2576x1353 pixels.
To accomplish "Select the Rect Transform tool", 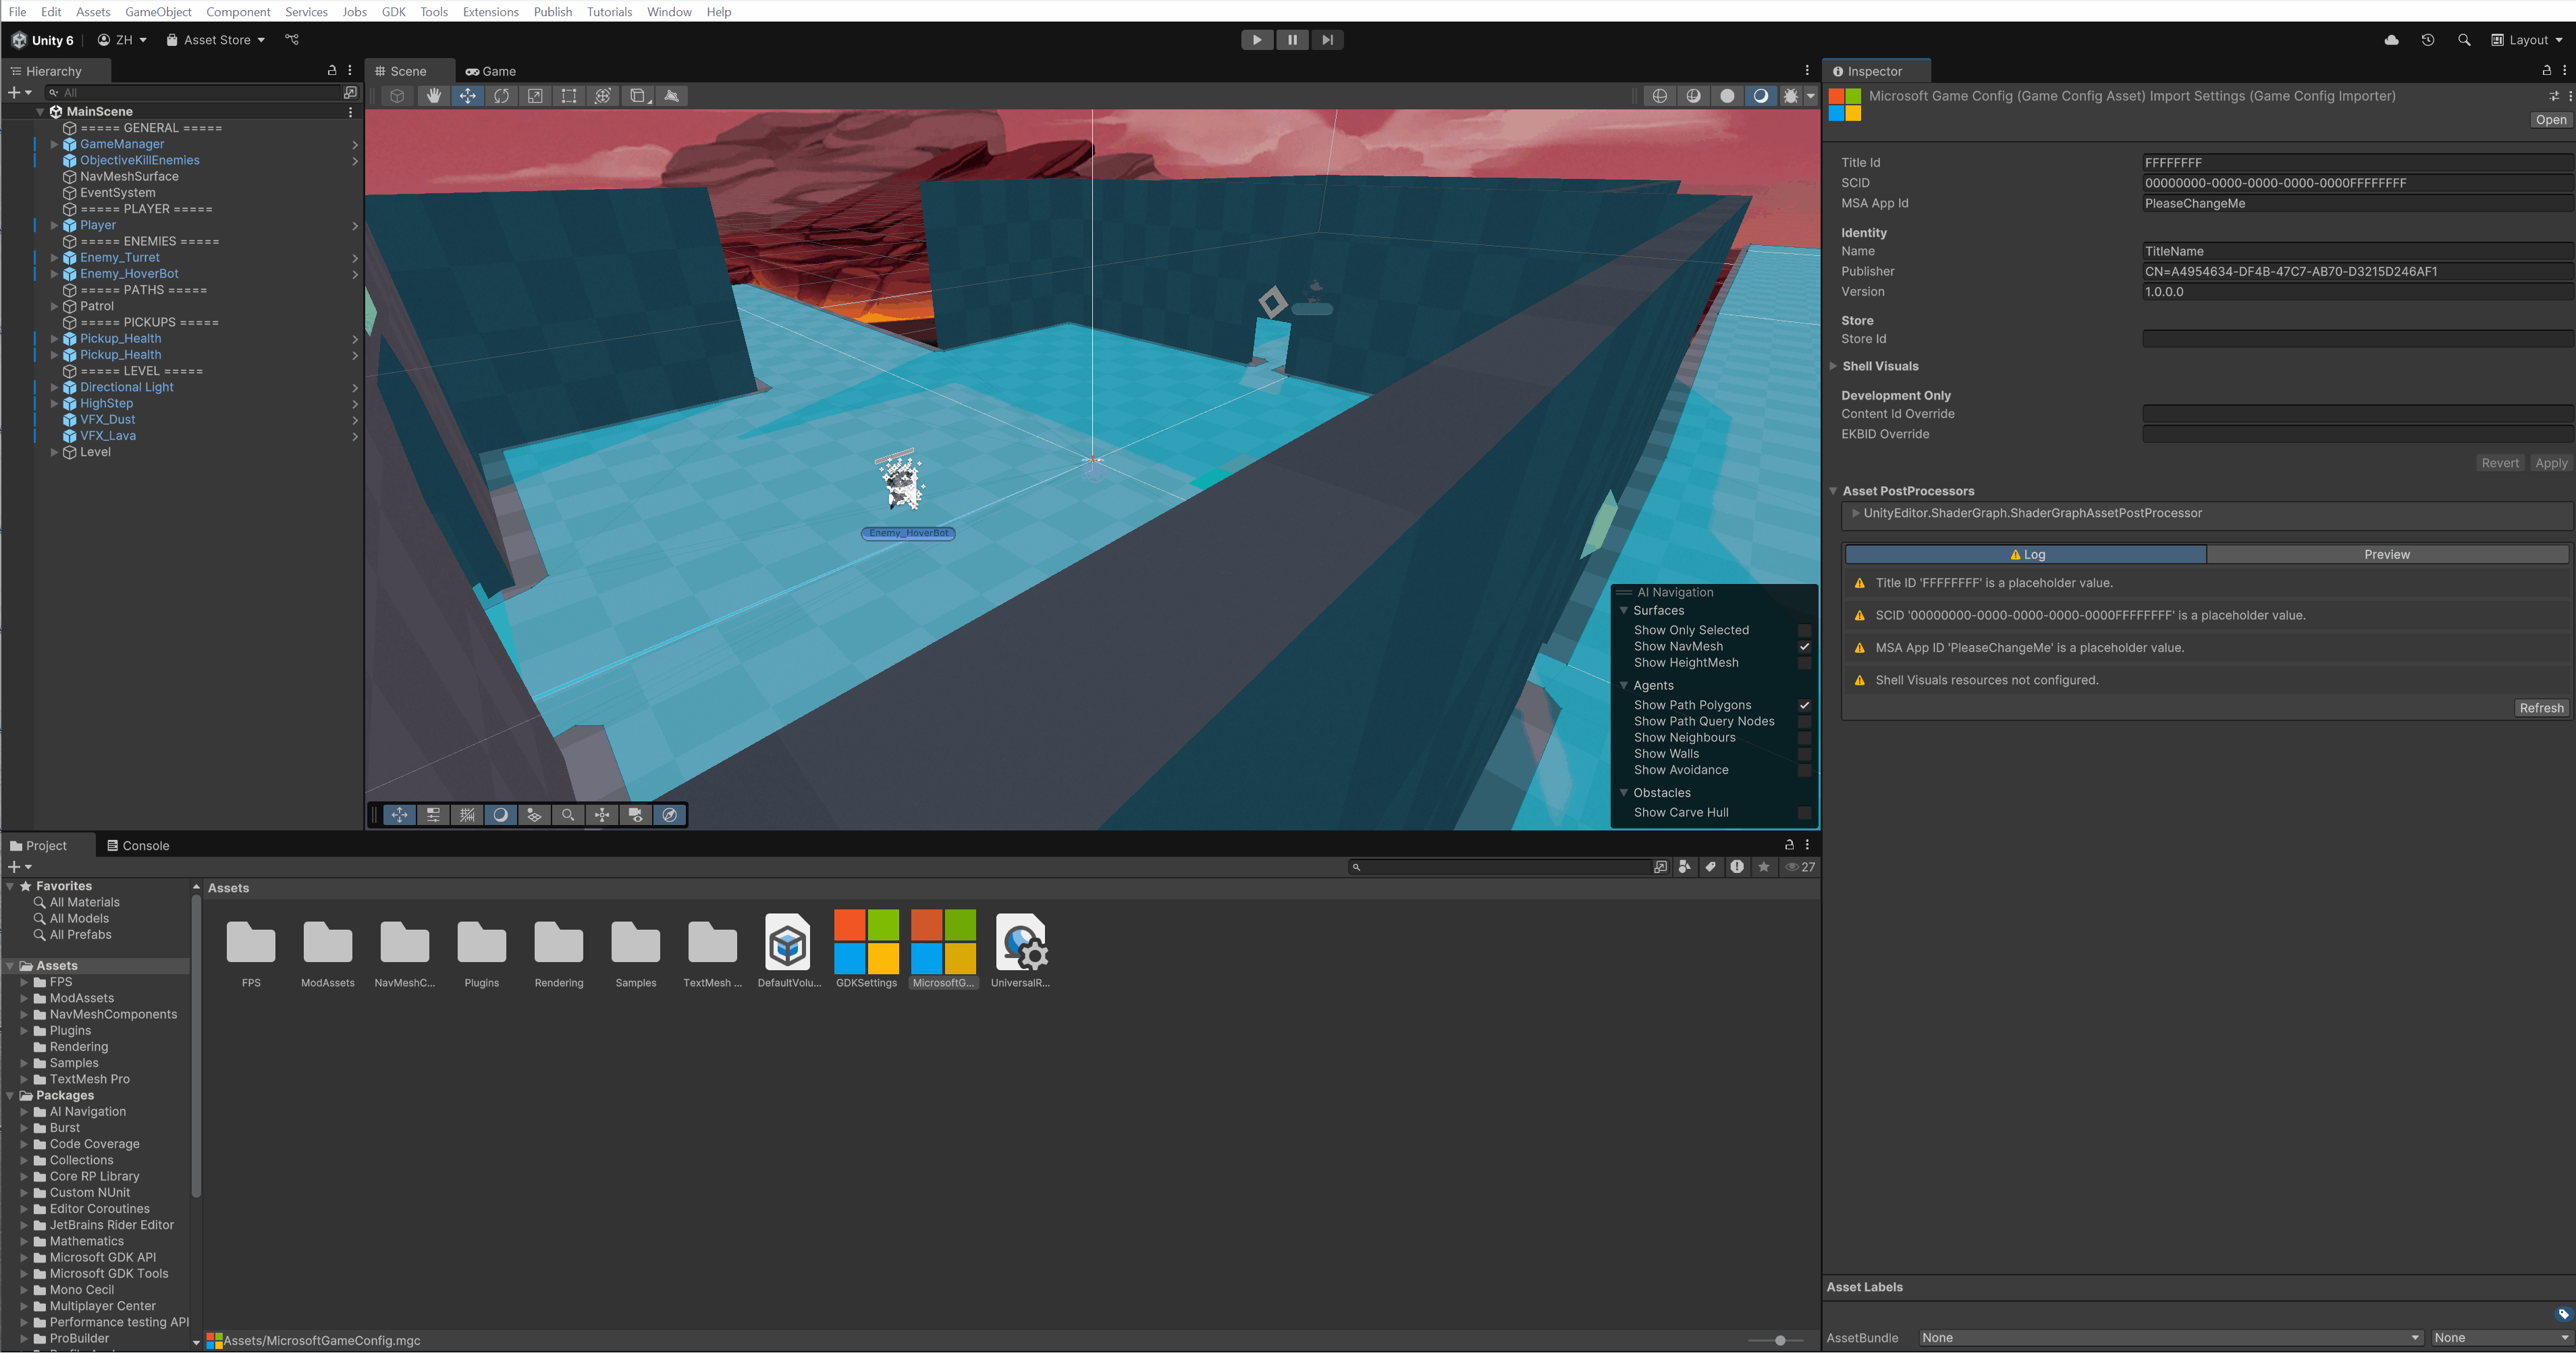I will click(x=569, y=96).
